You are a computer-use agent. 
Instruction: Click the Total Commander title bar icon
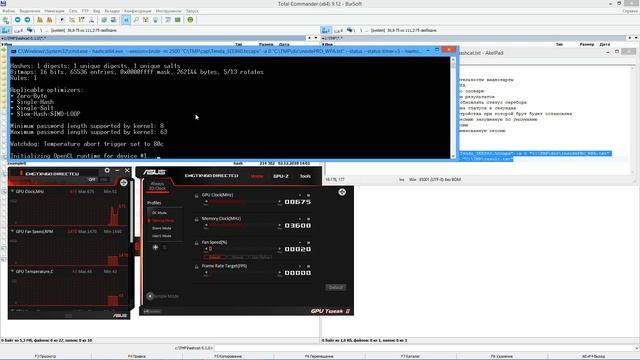tap(3, 3)
